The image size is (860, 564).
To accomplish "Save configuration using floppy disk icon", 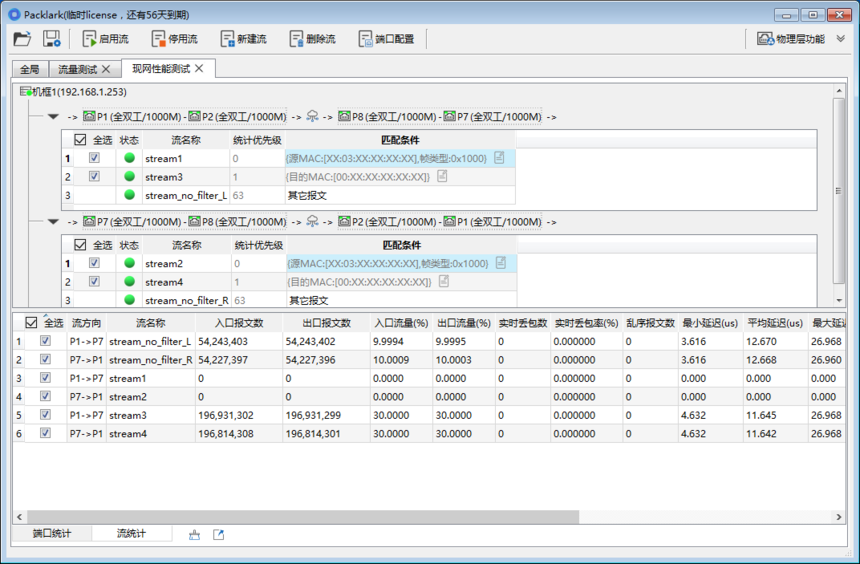I will point(52,38).
